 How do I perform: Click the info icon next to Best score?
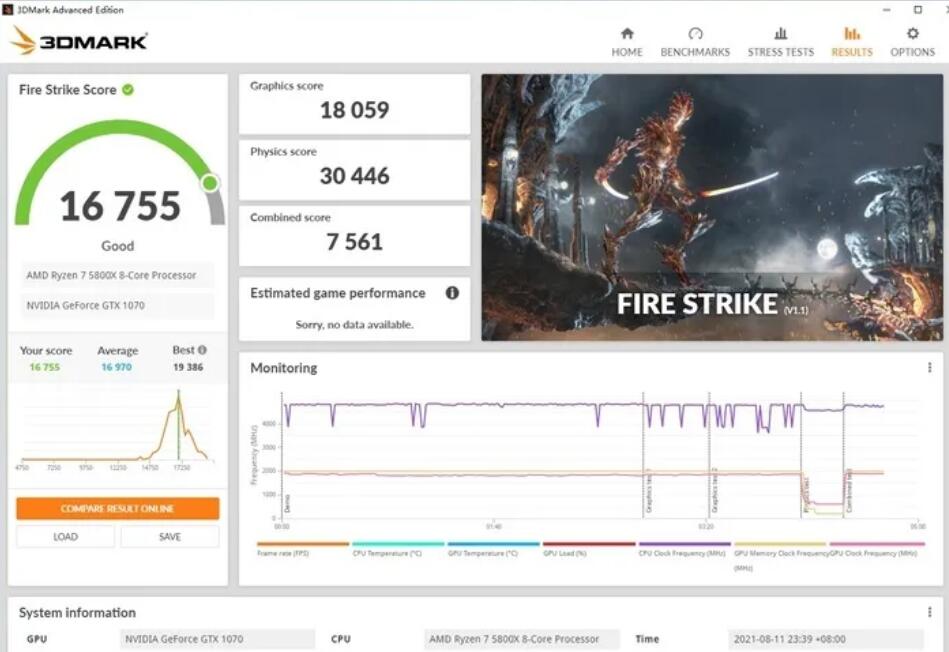(x=203, y=351)
